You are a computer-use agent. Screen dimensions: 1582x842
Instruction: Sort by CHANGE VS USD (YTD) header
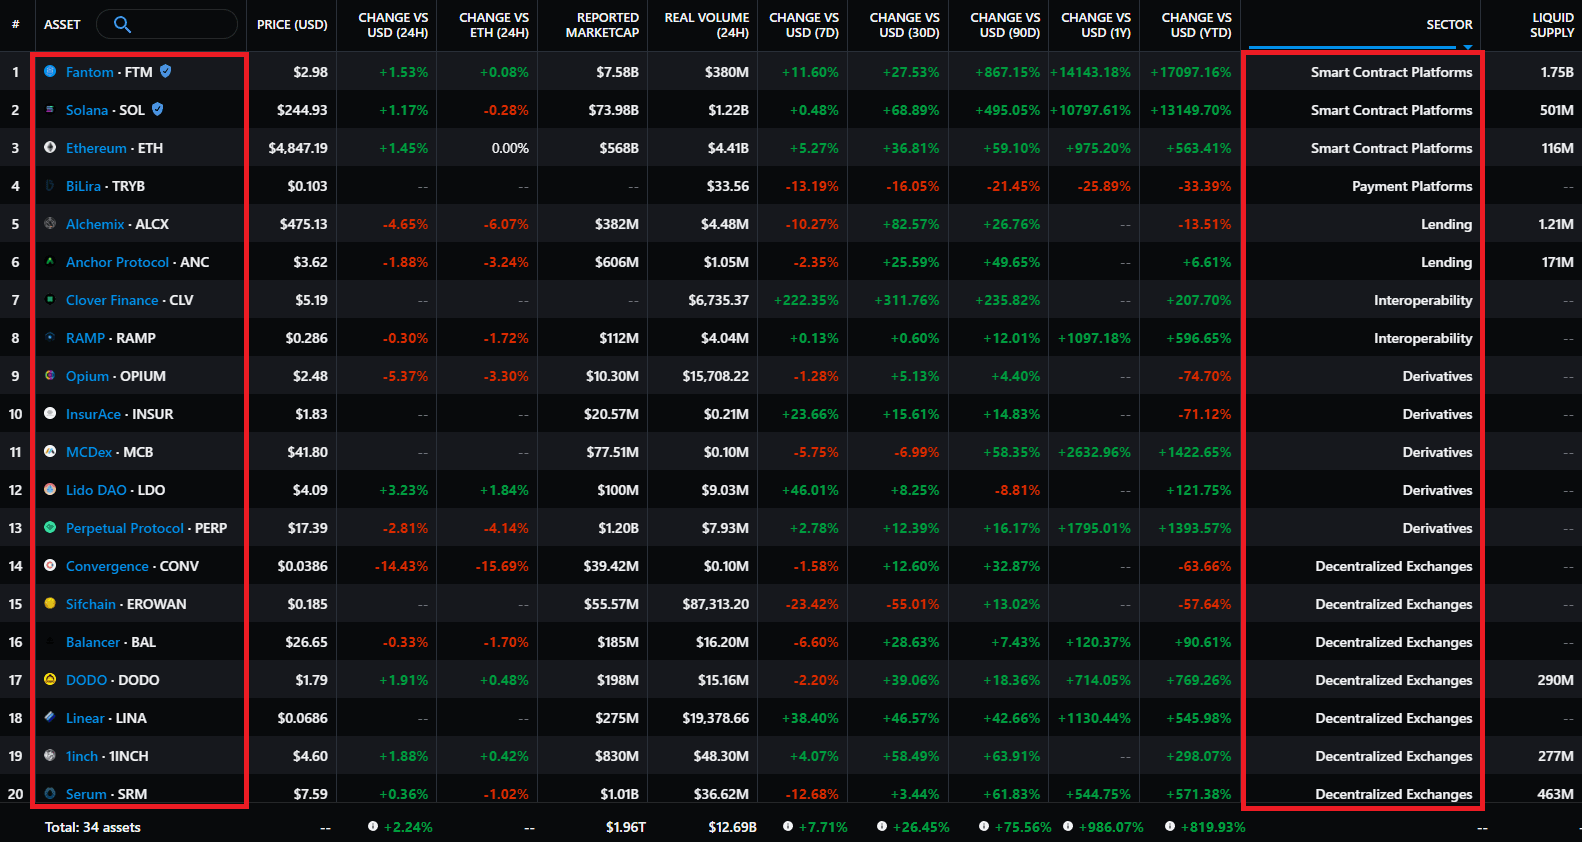point(1196,25)
